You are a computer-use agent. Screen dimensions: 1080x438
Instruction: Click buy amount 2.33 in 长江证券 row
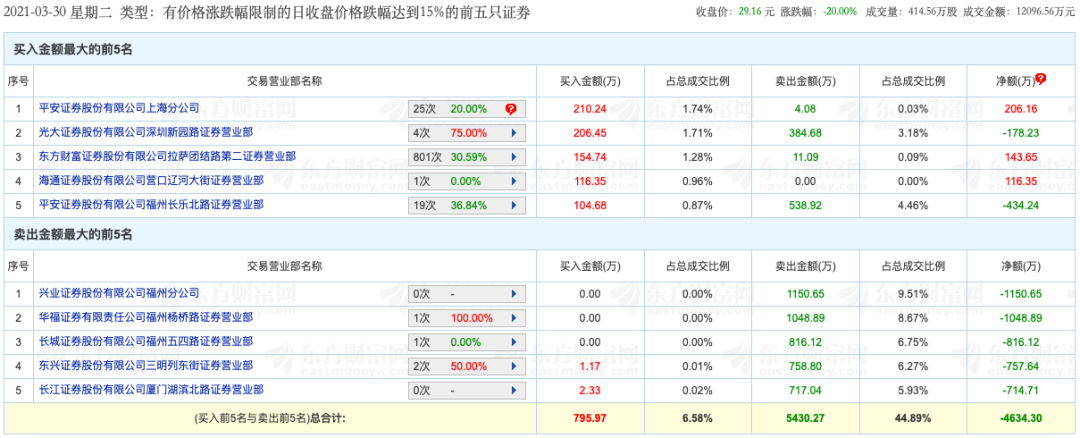click(x=589, y=390)
